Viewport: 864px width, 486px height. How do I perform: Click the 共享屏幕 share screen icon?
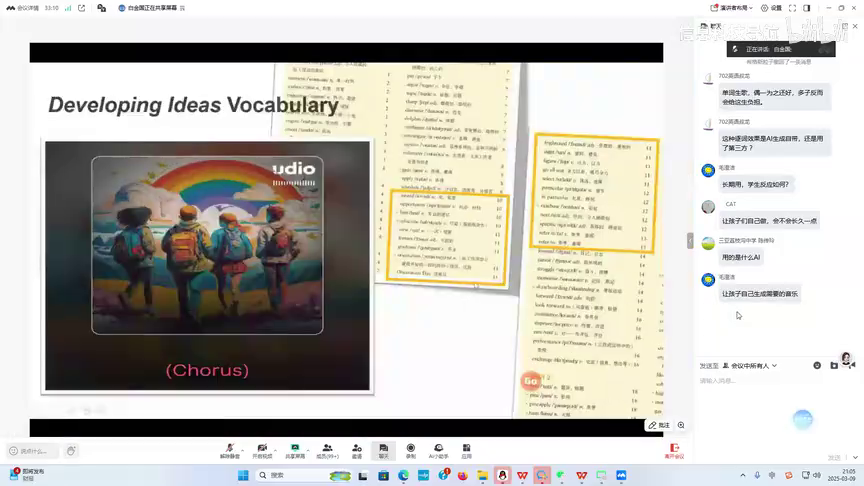click(295, 450)
